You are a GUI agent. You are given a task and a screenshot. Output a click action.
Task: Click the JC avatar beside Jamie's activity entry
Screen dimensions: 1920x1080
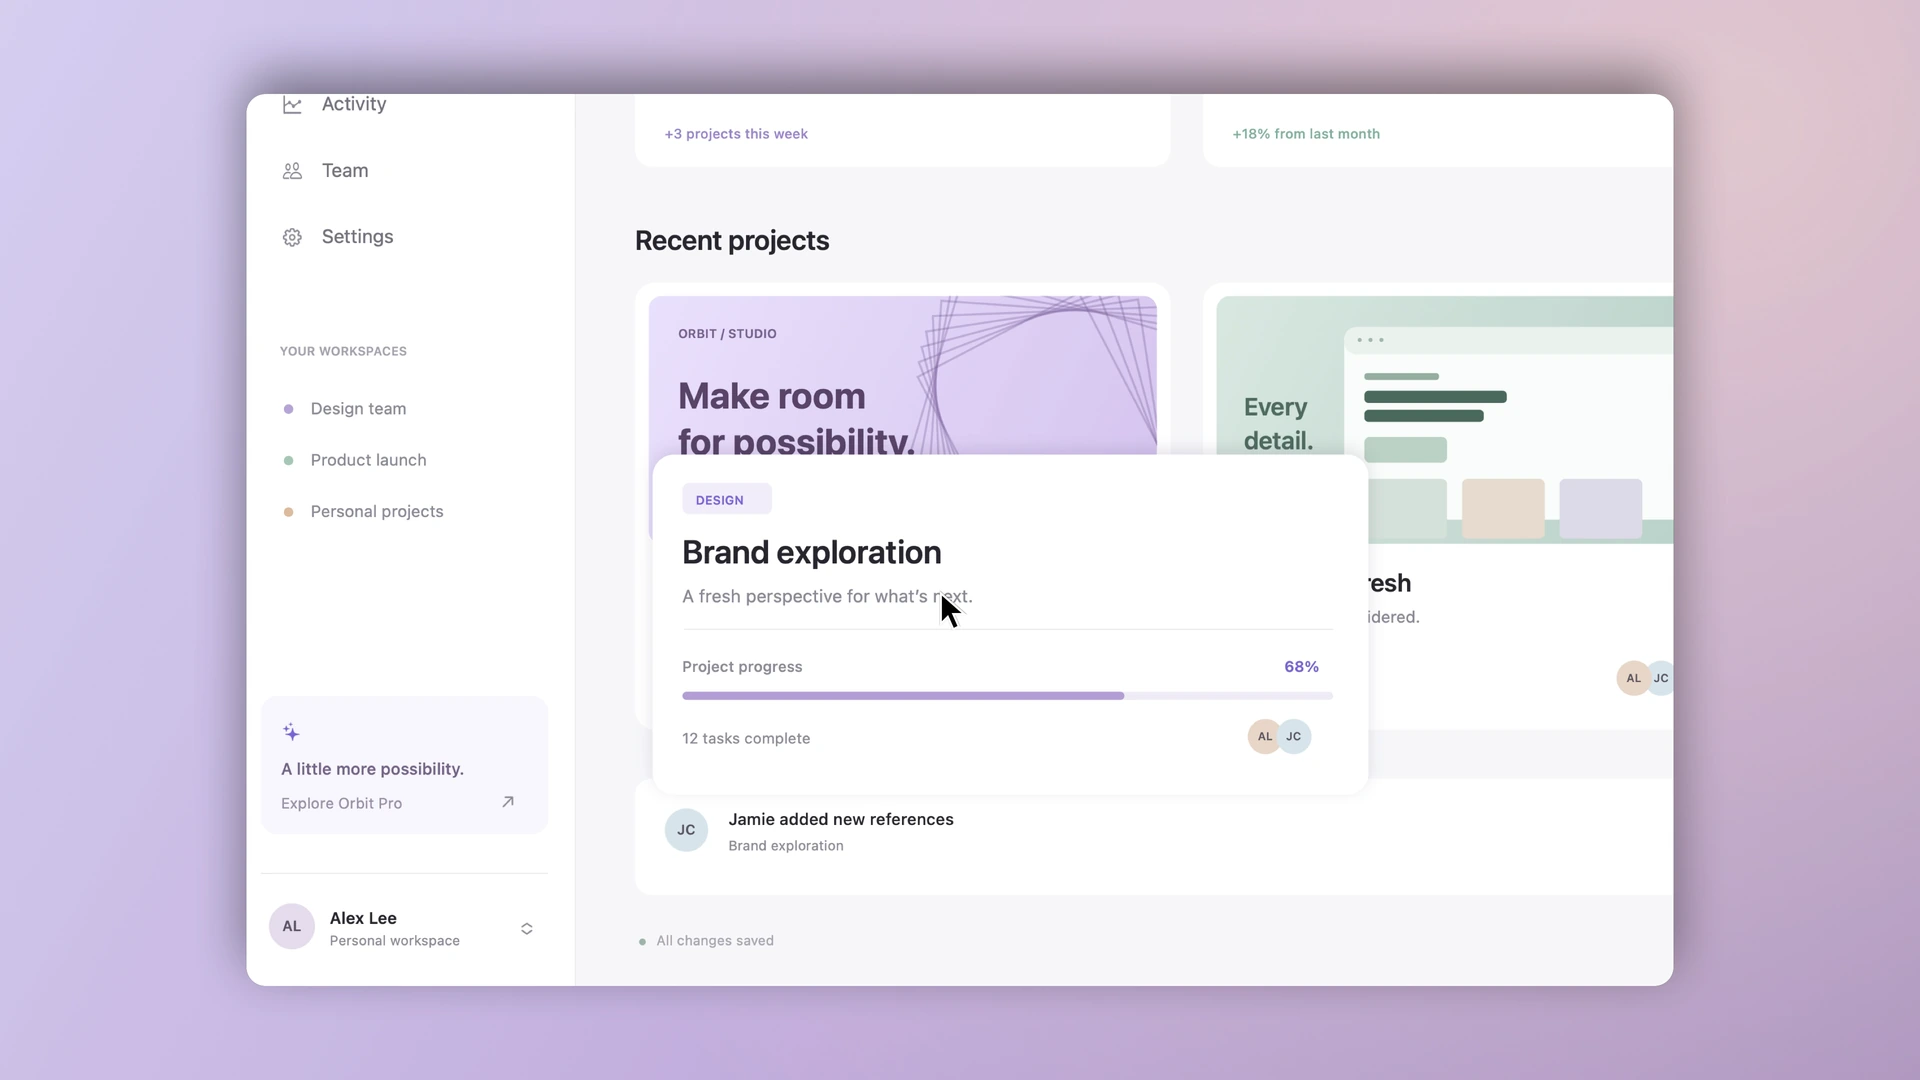tap(686, 830)
